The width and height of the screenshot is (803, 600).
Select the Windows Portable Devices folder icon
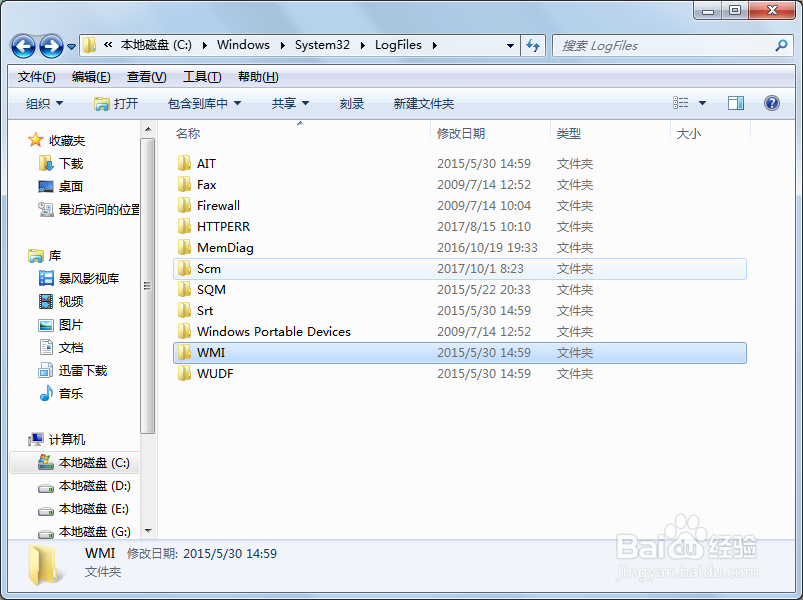(x=184, y=331)
